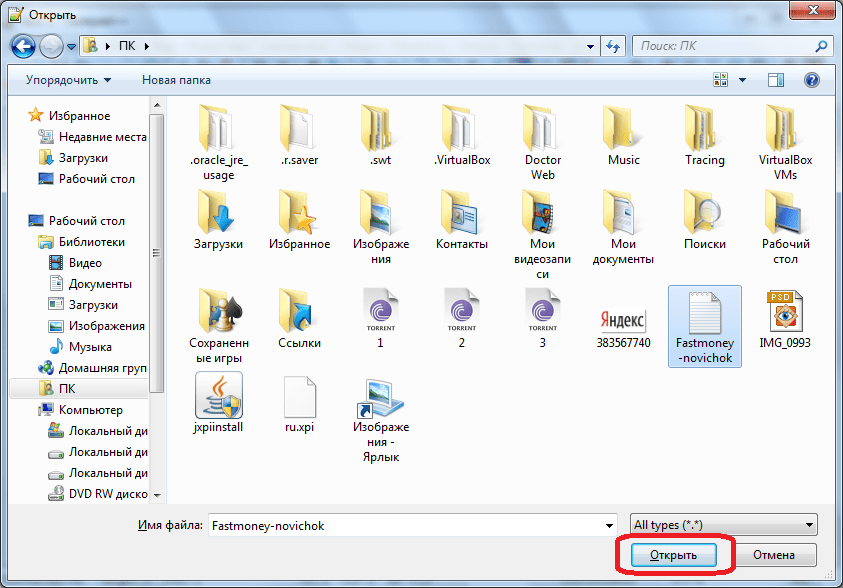The width and height of the screenshot is (843, 588).
Task: Select the Яндекс file 383567740
Action: click(x=623, y=328)
